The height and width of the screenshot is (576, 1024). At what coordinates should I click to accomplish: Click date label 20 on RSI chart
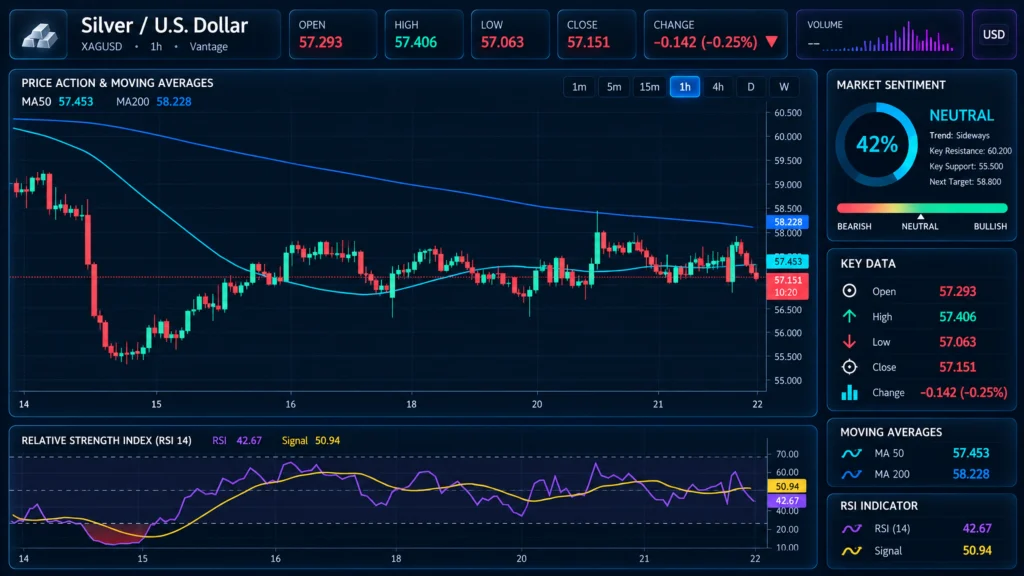(x=521, y=558)
